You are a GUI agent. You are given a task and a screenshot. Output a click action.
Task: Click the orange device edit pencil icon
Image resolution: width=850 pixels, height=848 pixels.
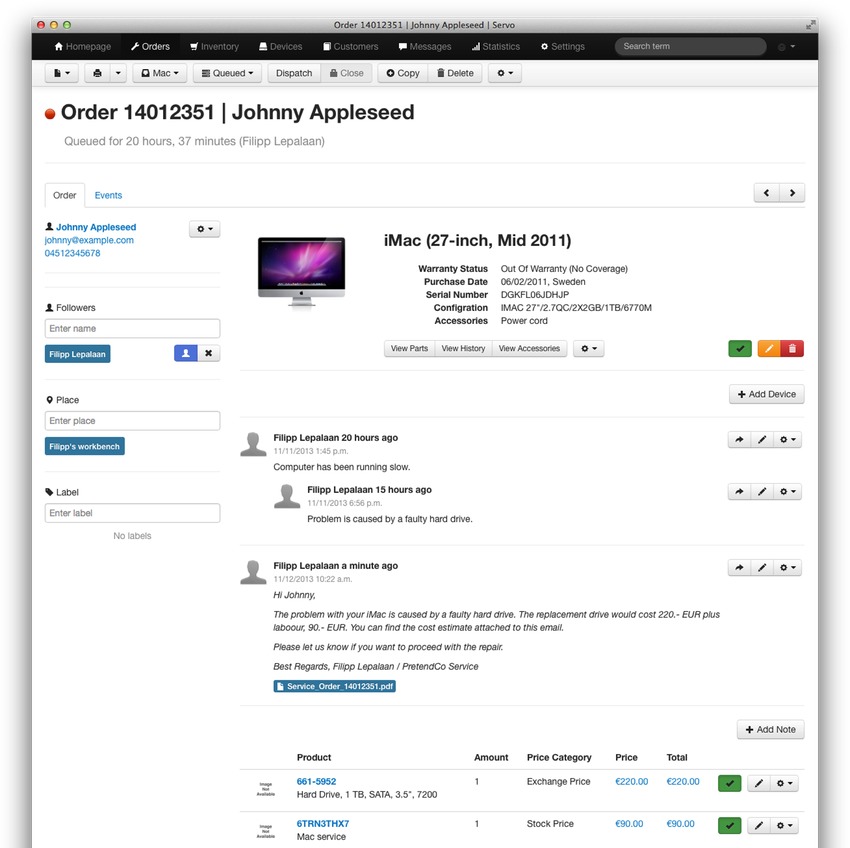point(769,348)
